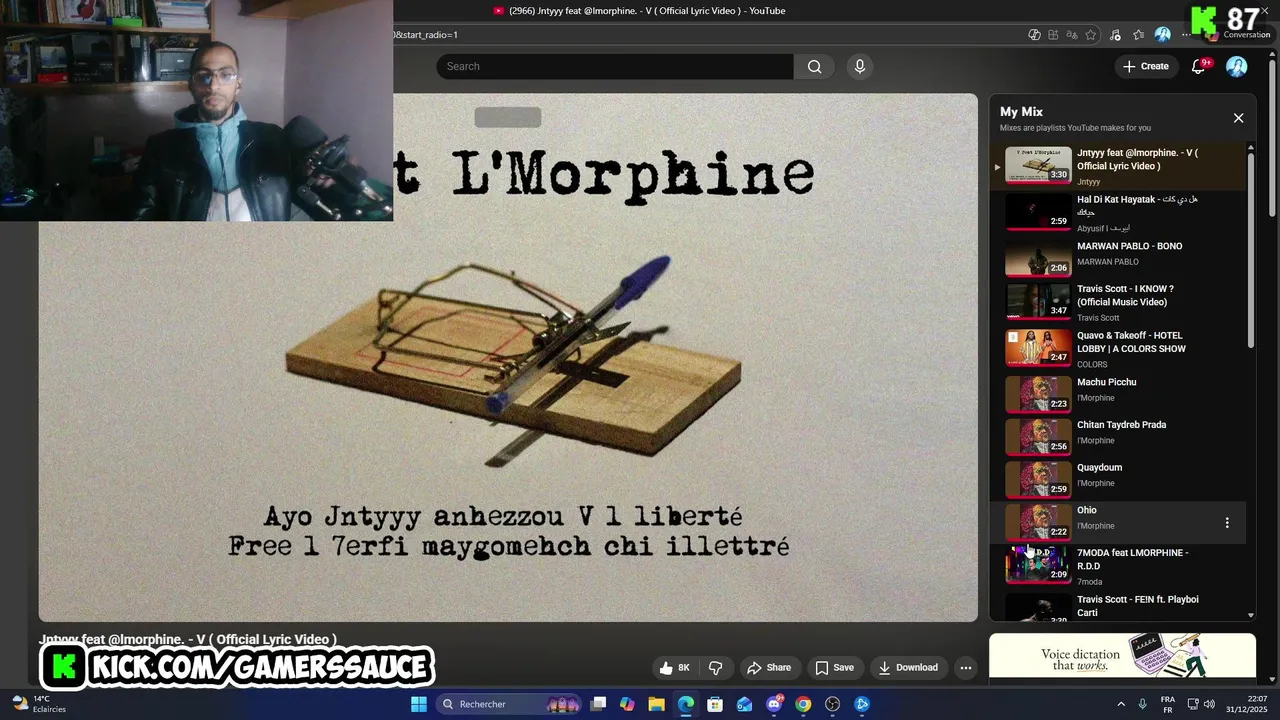Open the three-dot menu for Ohio
This screenshot has height=720, width=1280.
click(1227, 523)
